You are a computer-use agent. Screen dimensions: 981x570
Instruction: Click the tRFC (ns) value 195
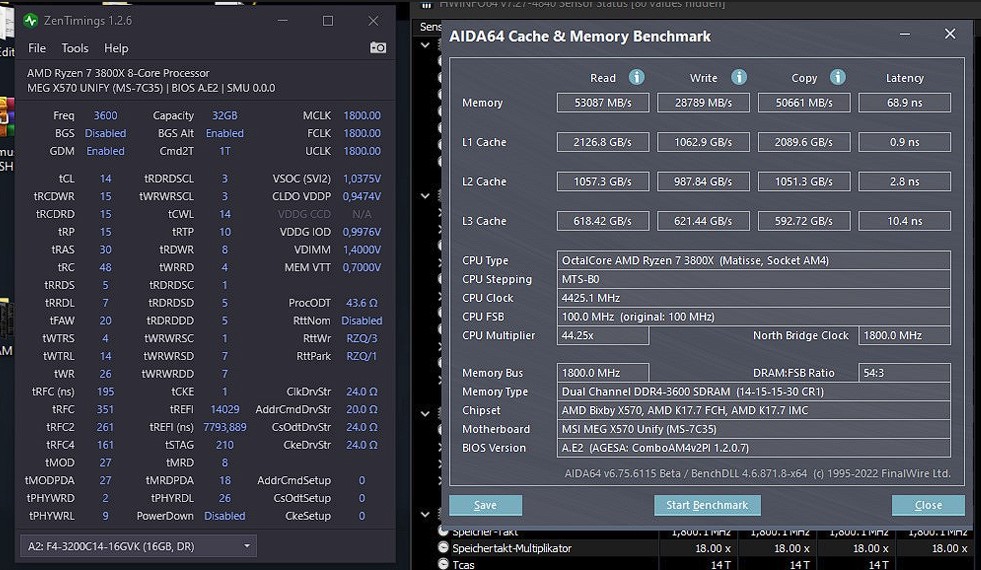click(x=105, y=392)
